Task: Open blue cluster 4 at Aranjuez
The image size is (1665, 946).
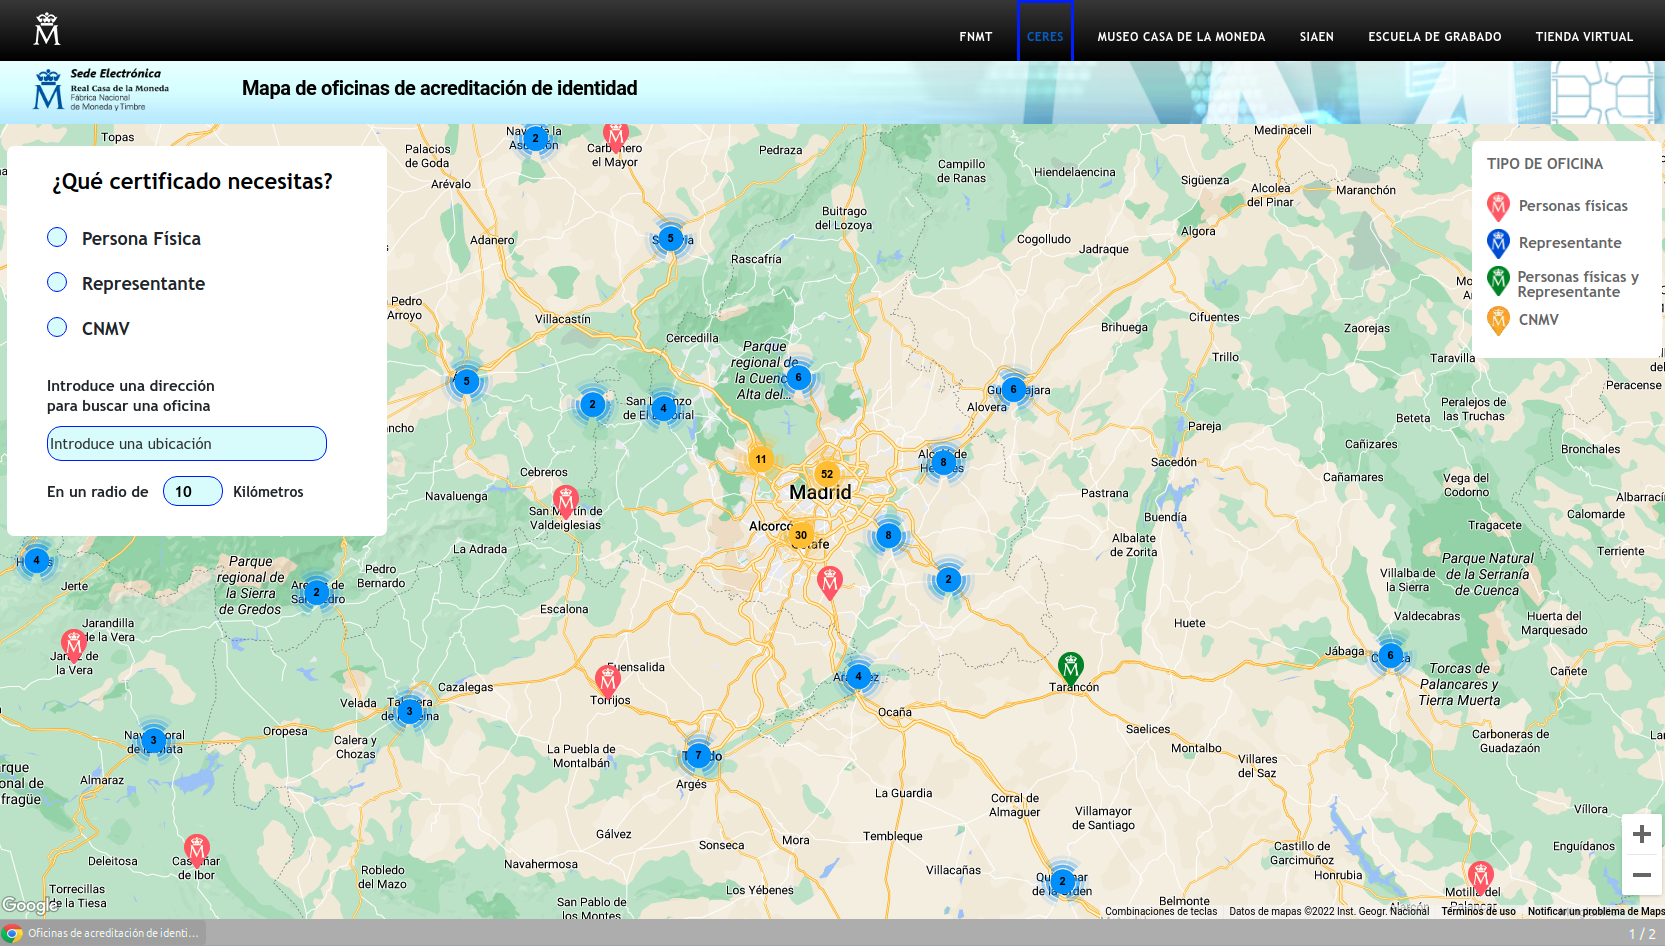Action: (x=858, y=676)
